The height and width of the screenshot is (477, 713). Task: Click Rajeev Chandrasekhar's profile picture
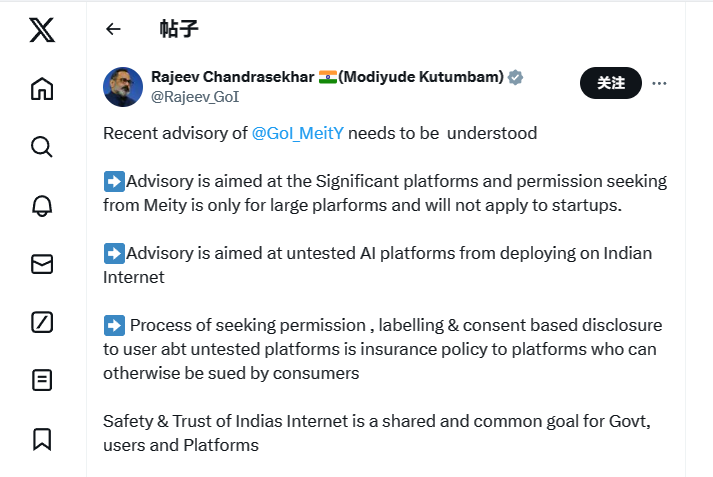click(x=123, y=87)
